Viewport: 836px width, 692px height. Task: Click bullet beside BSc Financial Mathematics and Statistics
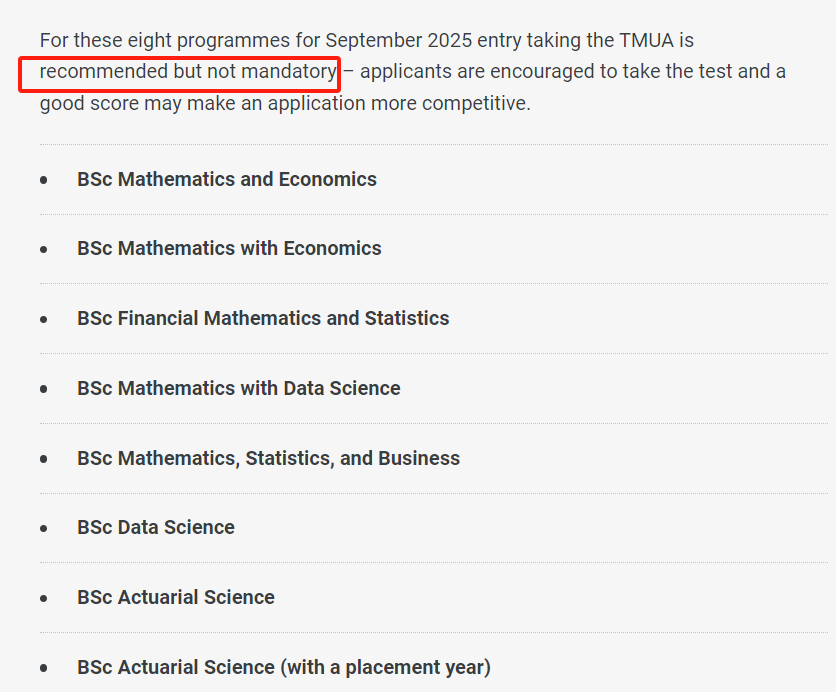[x=44, y=319]
